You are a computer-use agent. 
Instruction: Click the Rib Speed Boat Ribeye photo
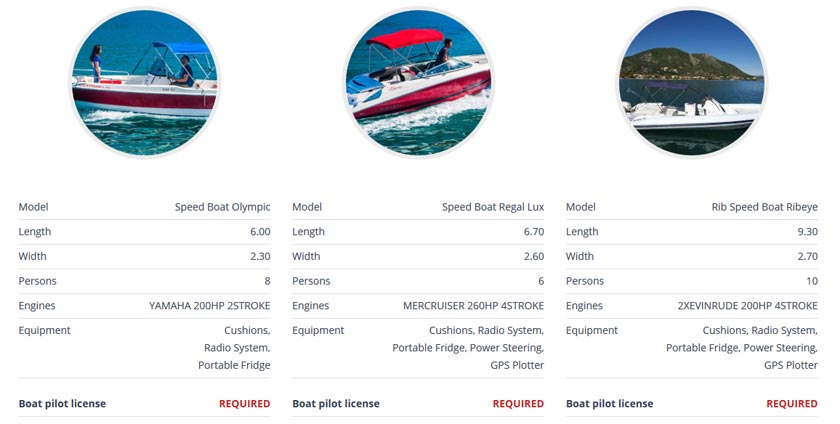[691, 83]
